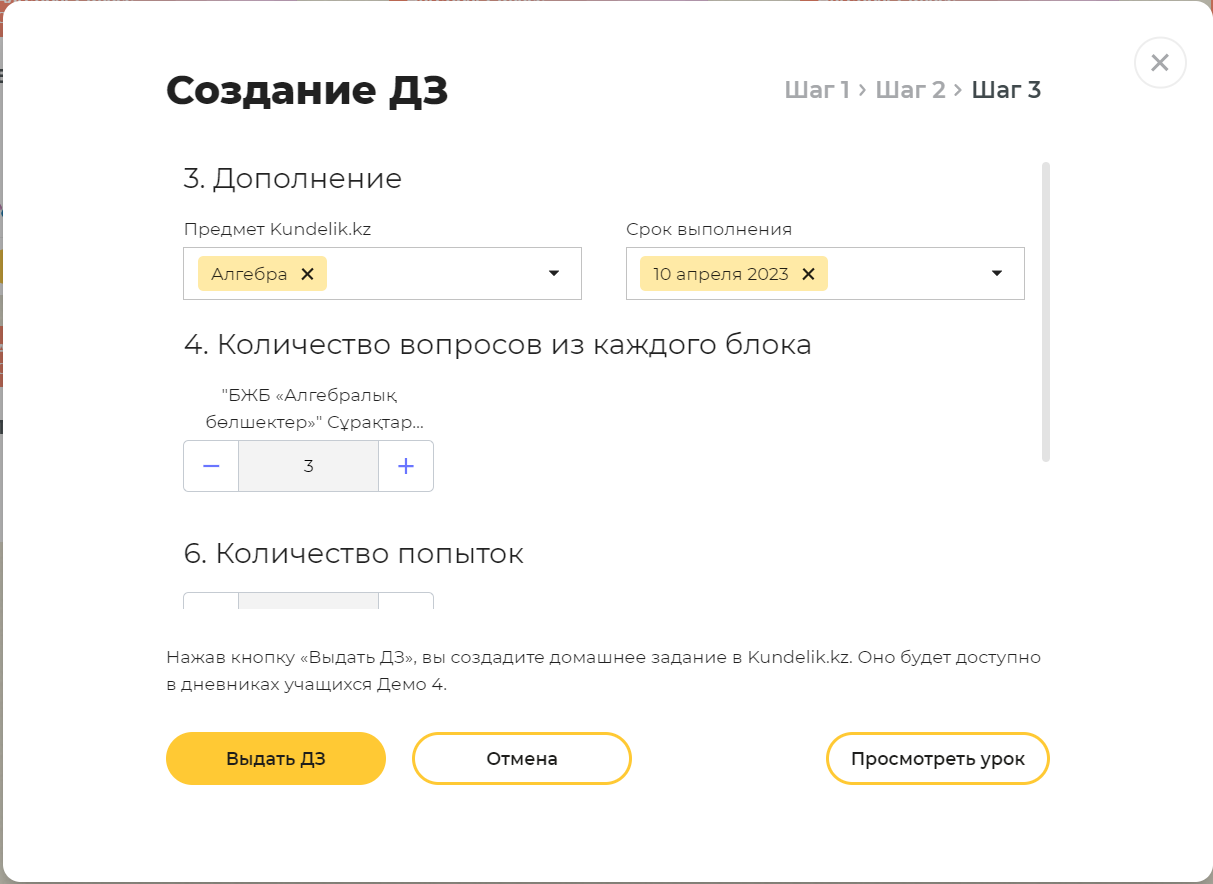The width and height of the screenshot is (1213, 884).
Task: Click the БЖБ Алгебралық бөлшектер block label
Action: [x=308, y=408]
